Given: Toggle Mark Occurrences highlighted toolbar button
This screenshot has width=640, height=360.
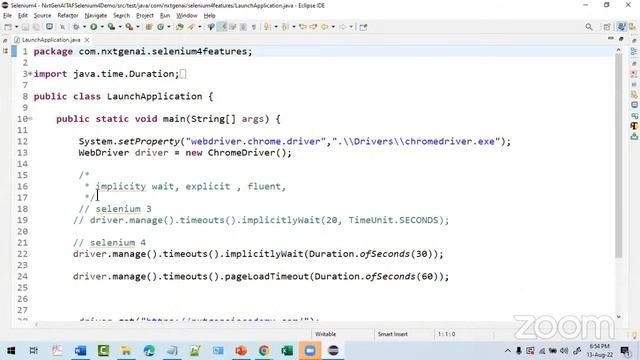Looking at the screenshot, I should click(222, 27).
